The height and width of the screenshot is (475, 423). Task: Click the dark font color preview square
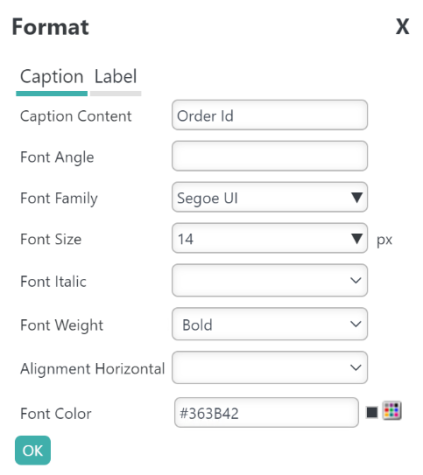[x=372, y=412]
